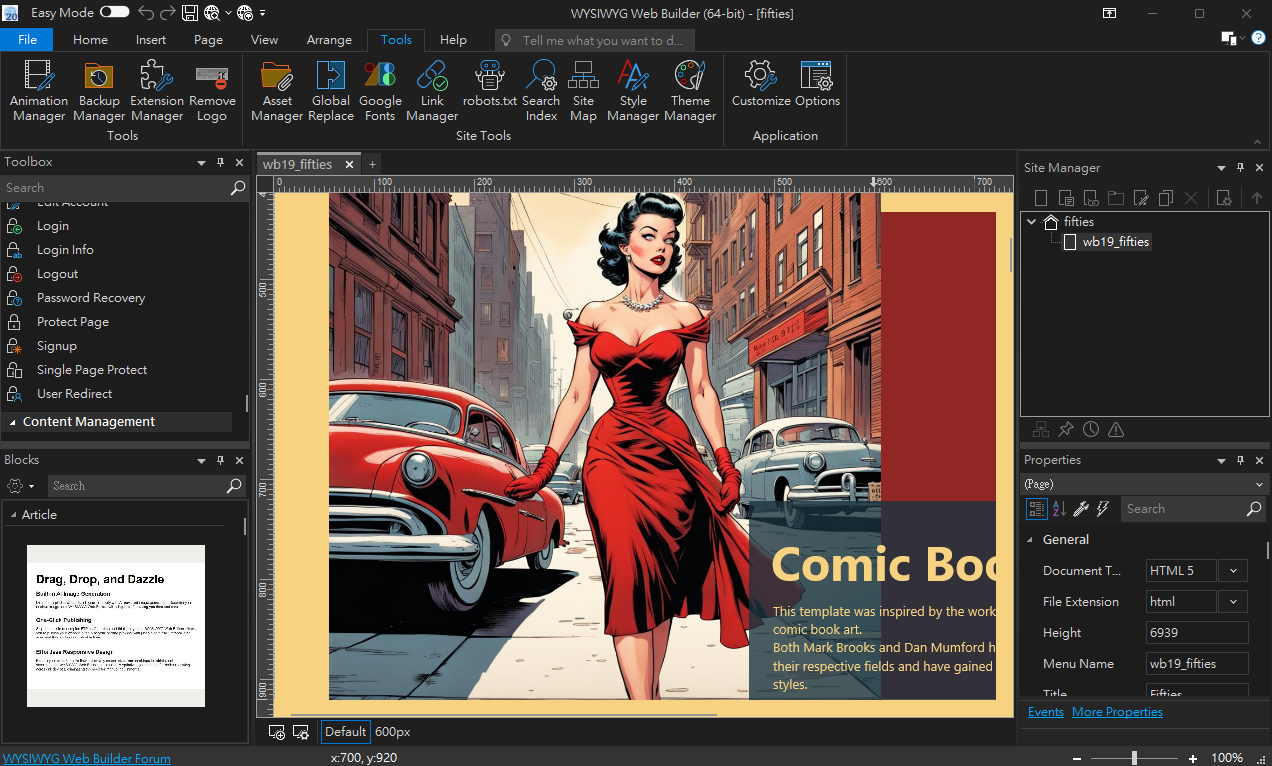Select the Default breakpoint tab
Screen dimensions: 1272x766
point(345,732)
